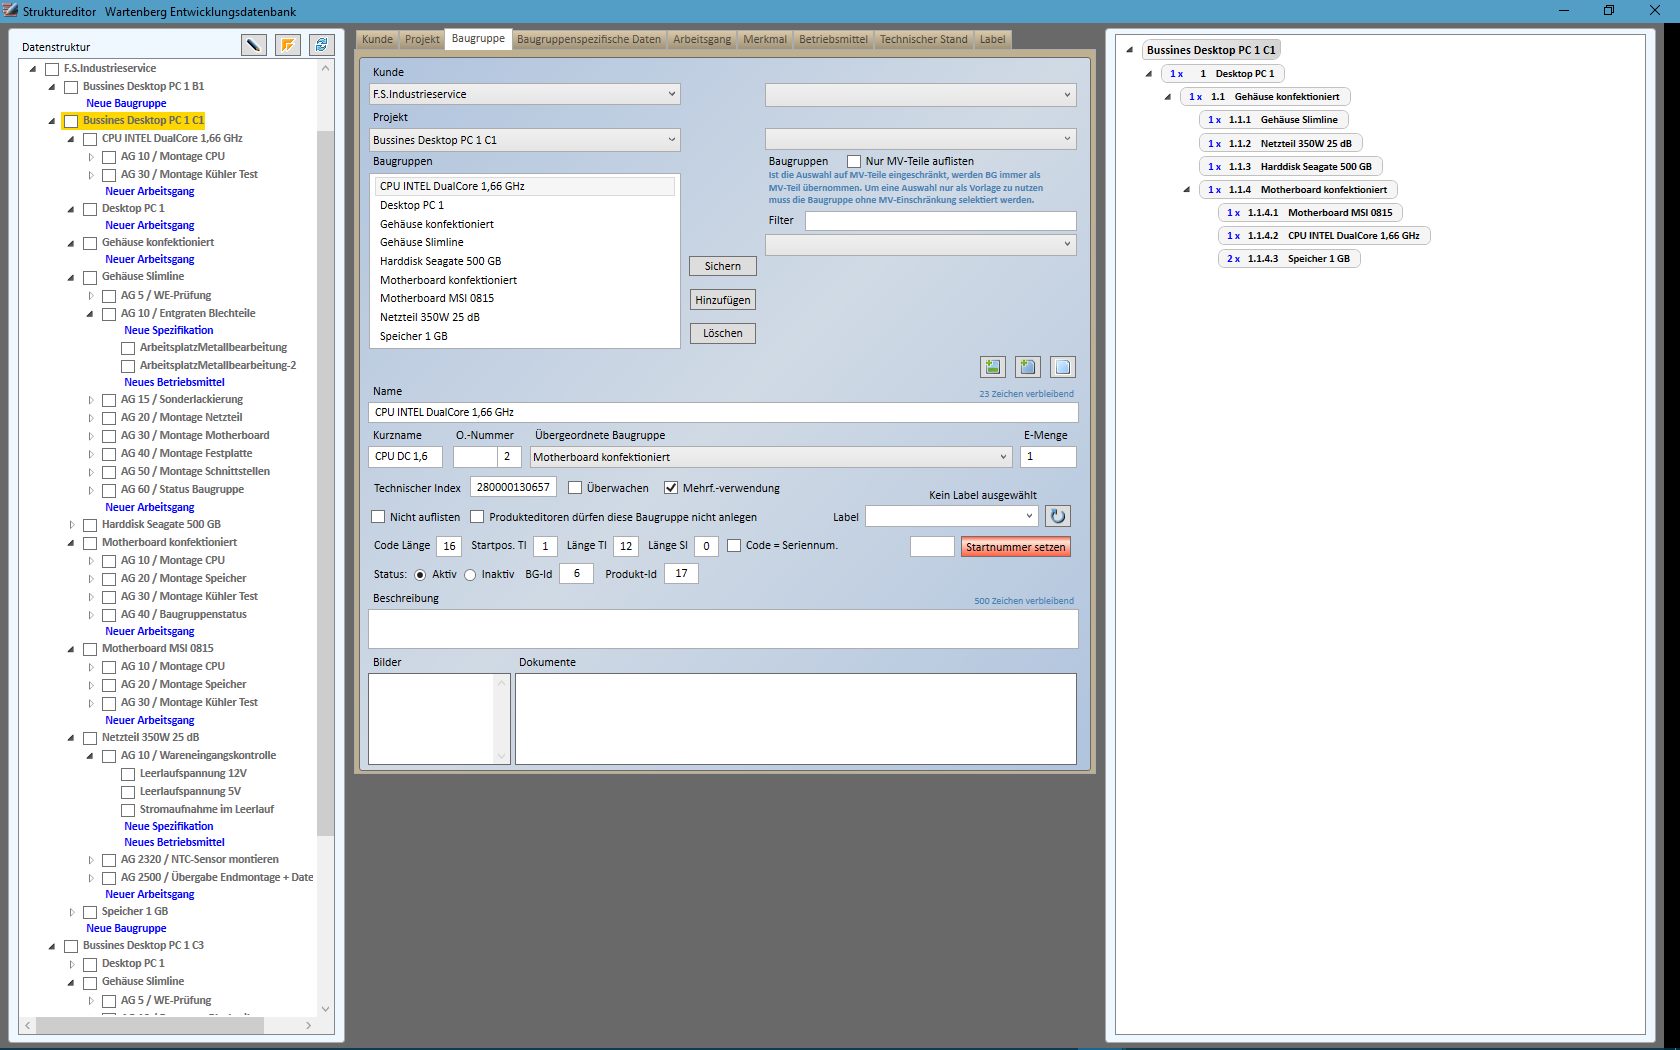1680x1050 pixels.
Task: Click the Sichern button
Action: 722,266
